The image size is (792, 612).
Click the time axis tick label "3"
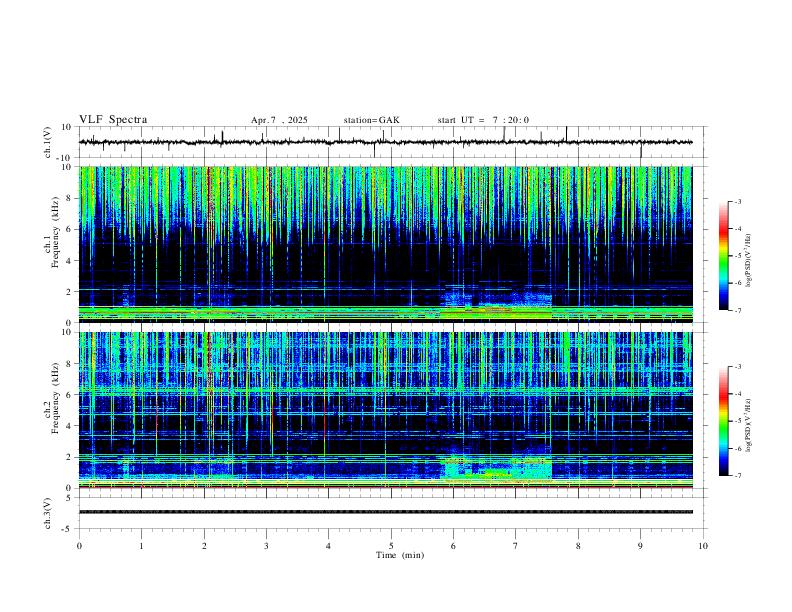(x=266, y=546)
